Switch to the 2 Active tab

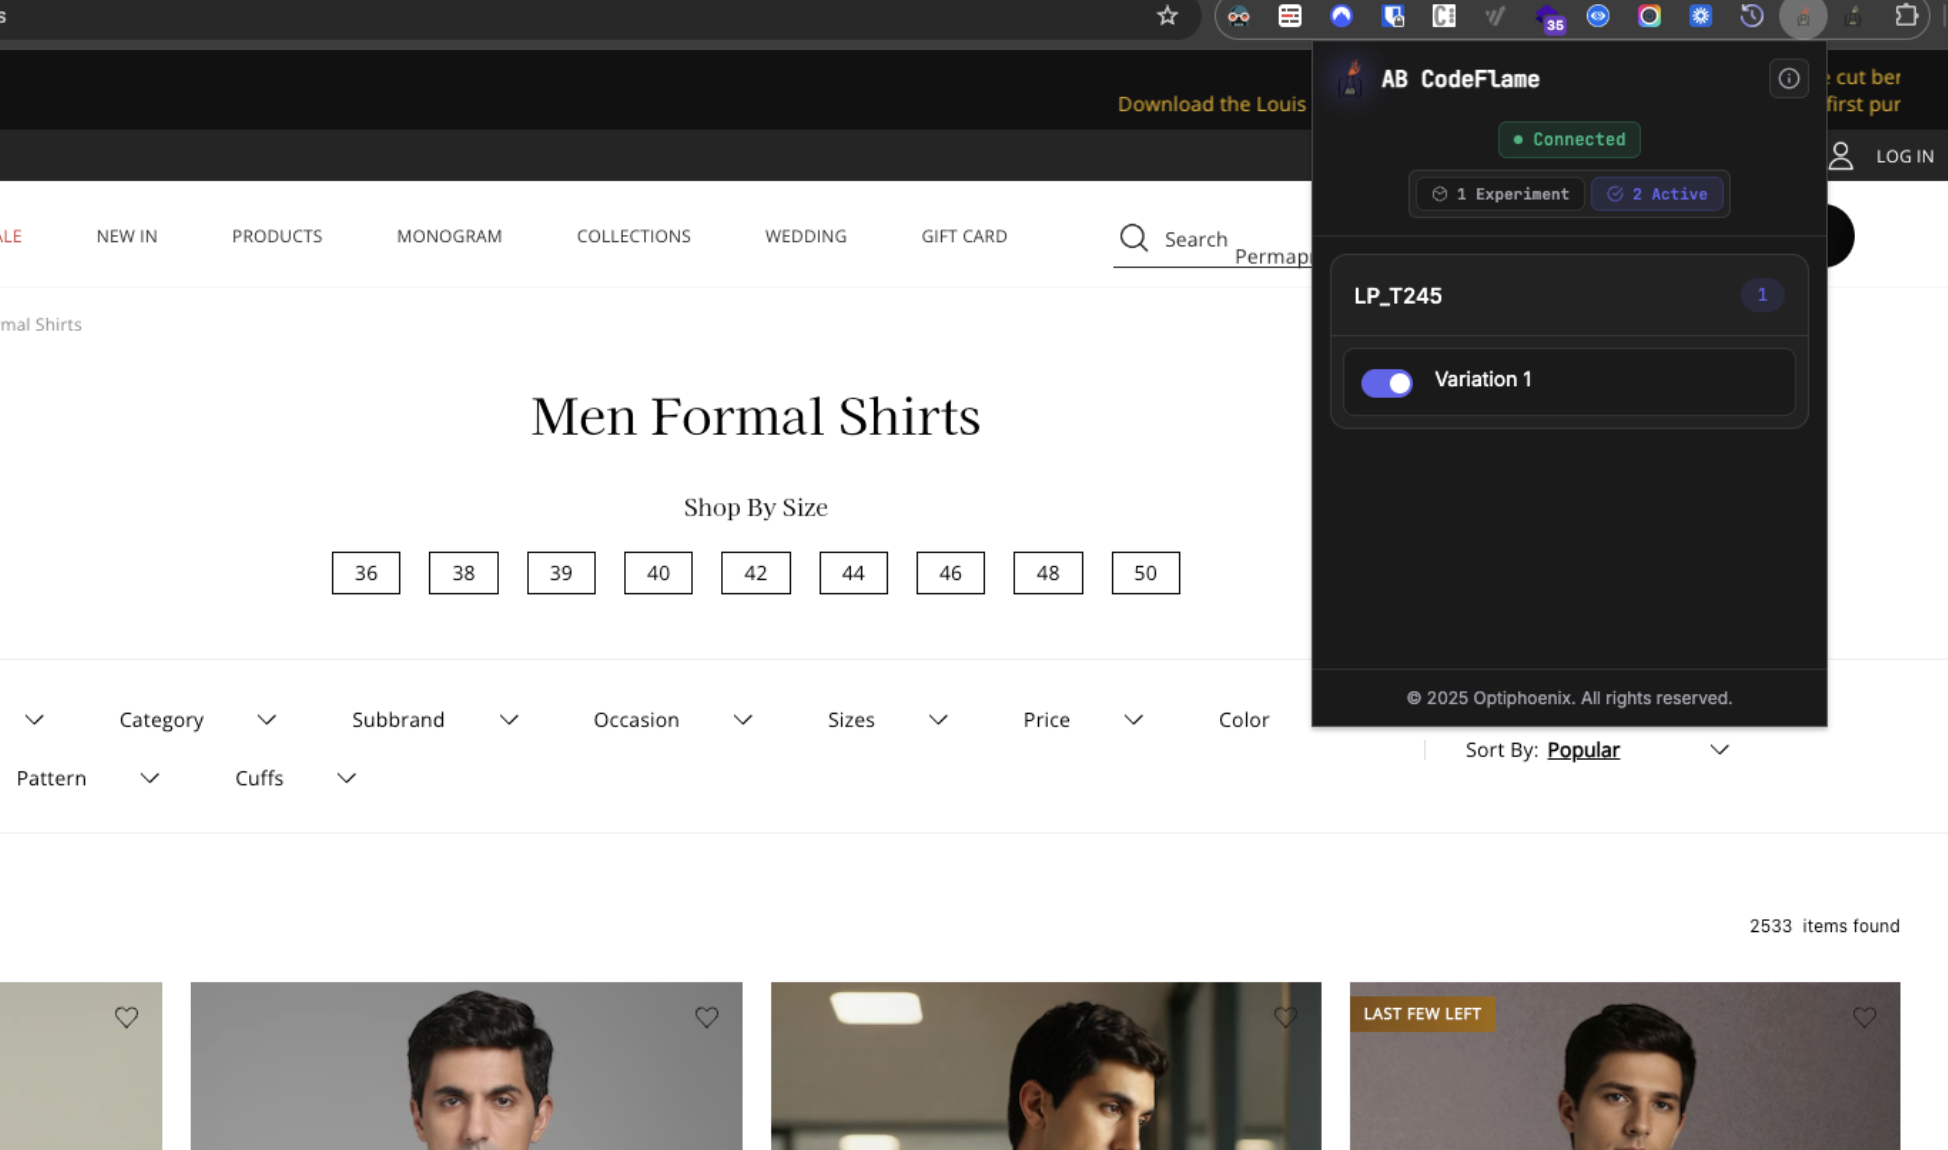(1657, 194)
